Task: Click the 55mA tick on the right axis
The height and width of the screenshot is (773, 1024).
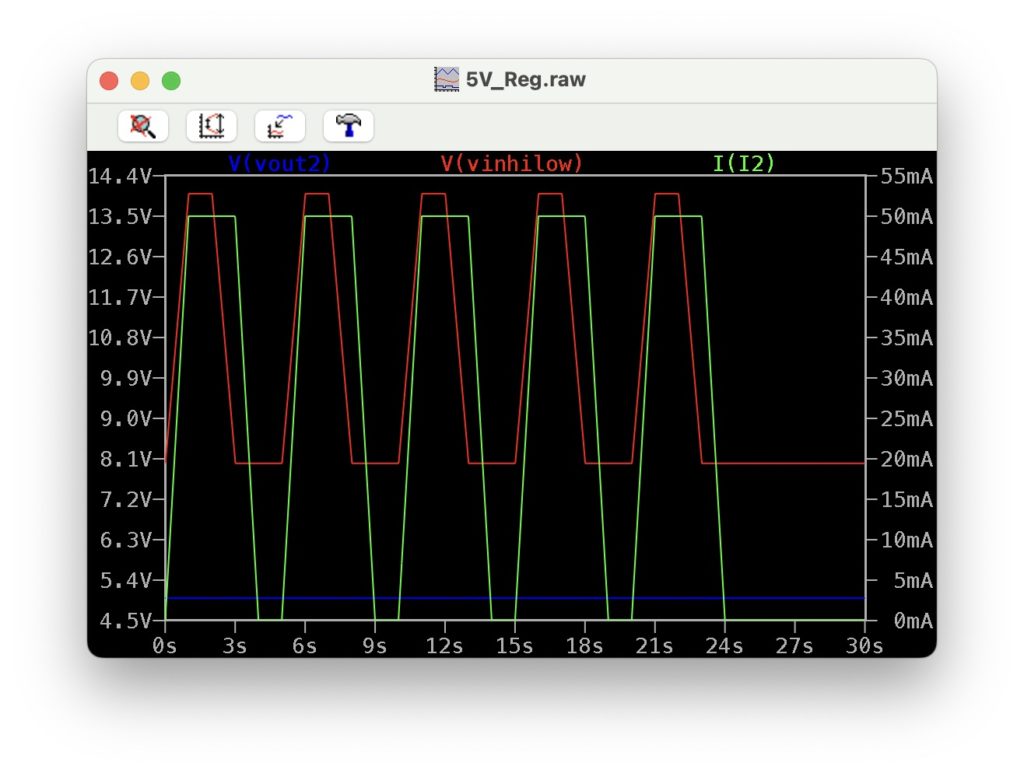Action: point(906,177)
